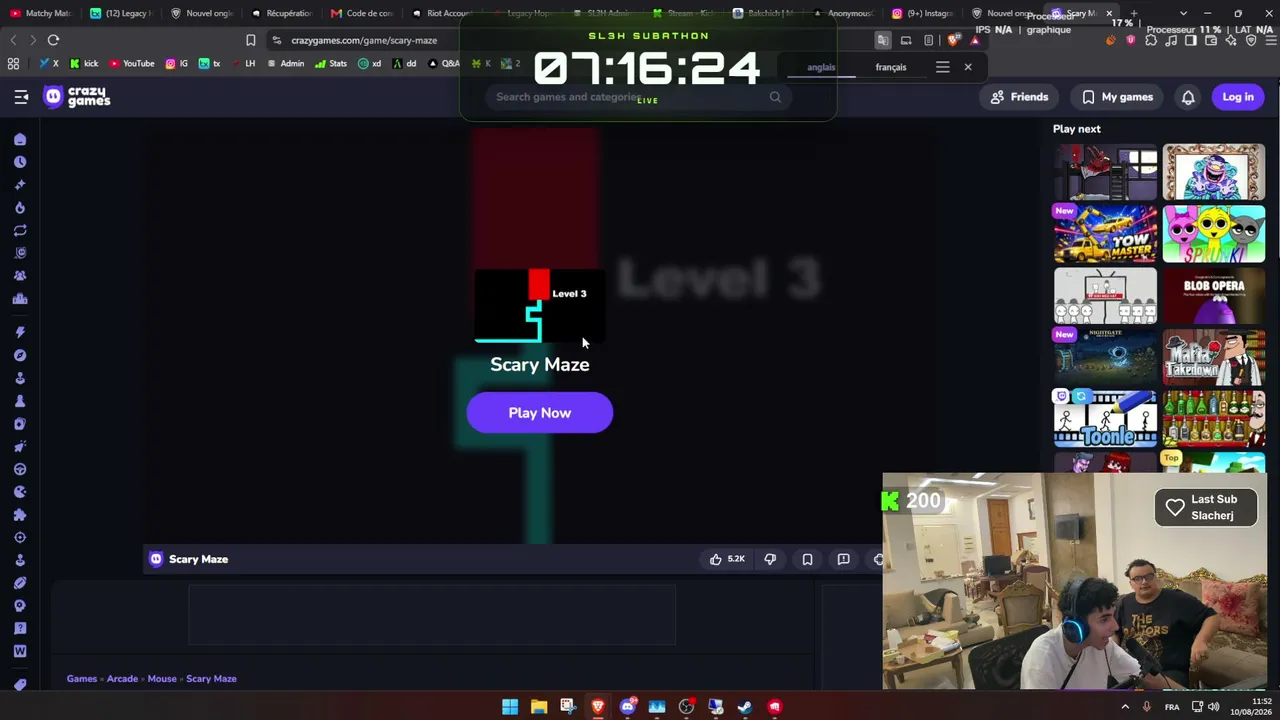The height and width of the screenshot is (720, 1280).
Task: Open the Gmail Code de con tab
Action: tap(362, 13)
